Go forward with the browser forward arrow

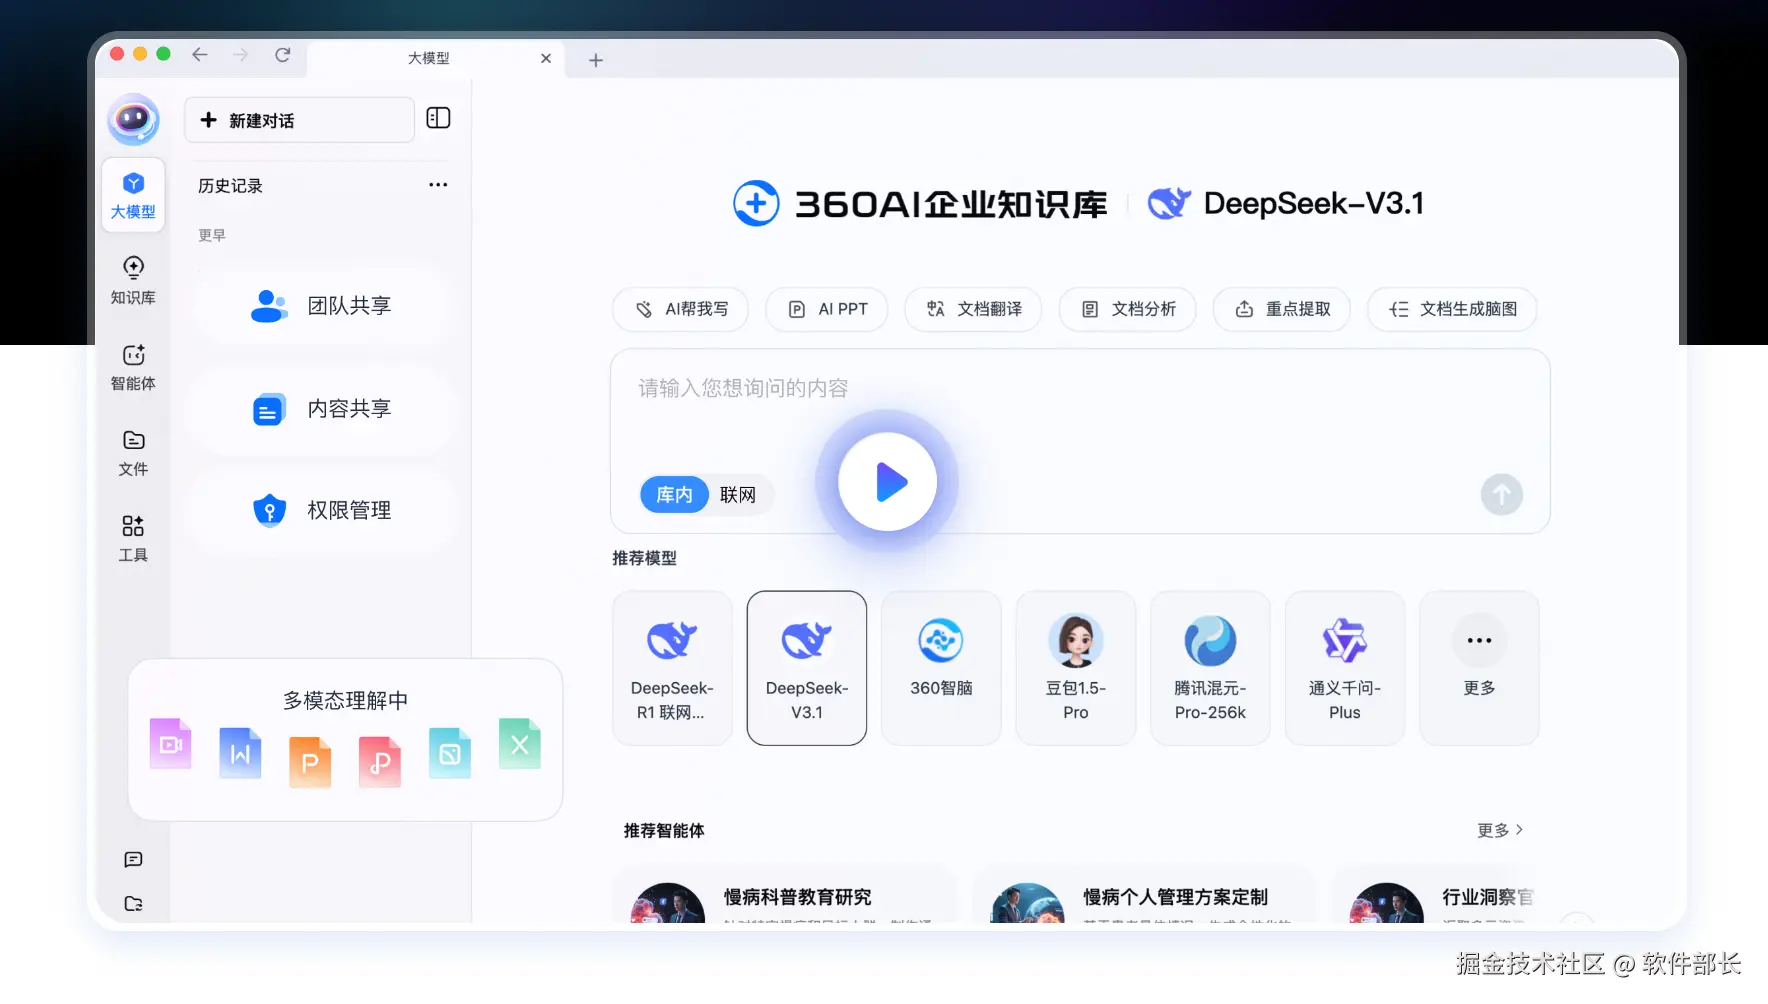[x=240, y=55]
